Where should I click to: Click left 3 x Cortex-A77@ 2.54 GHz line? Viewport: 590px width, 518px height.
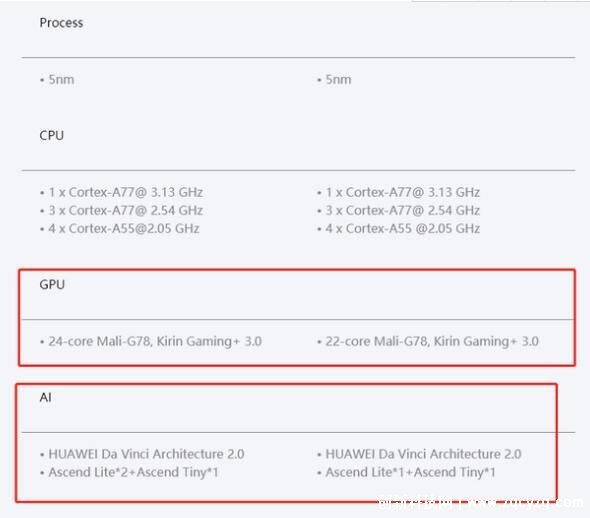click(126, 210)
